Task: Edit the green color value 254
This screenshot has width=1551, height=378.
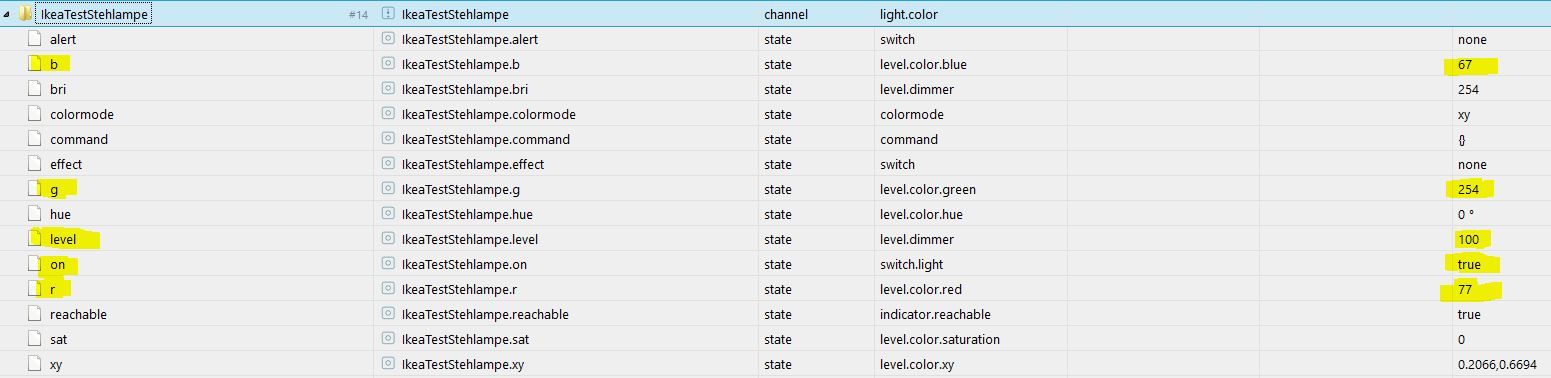Action: click(x=1468, y=189)
